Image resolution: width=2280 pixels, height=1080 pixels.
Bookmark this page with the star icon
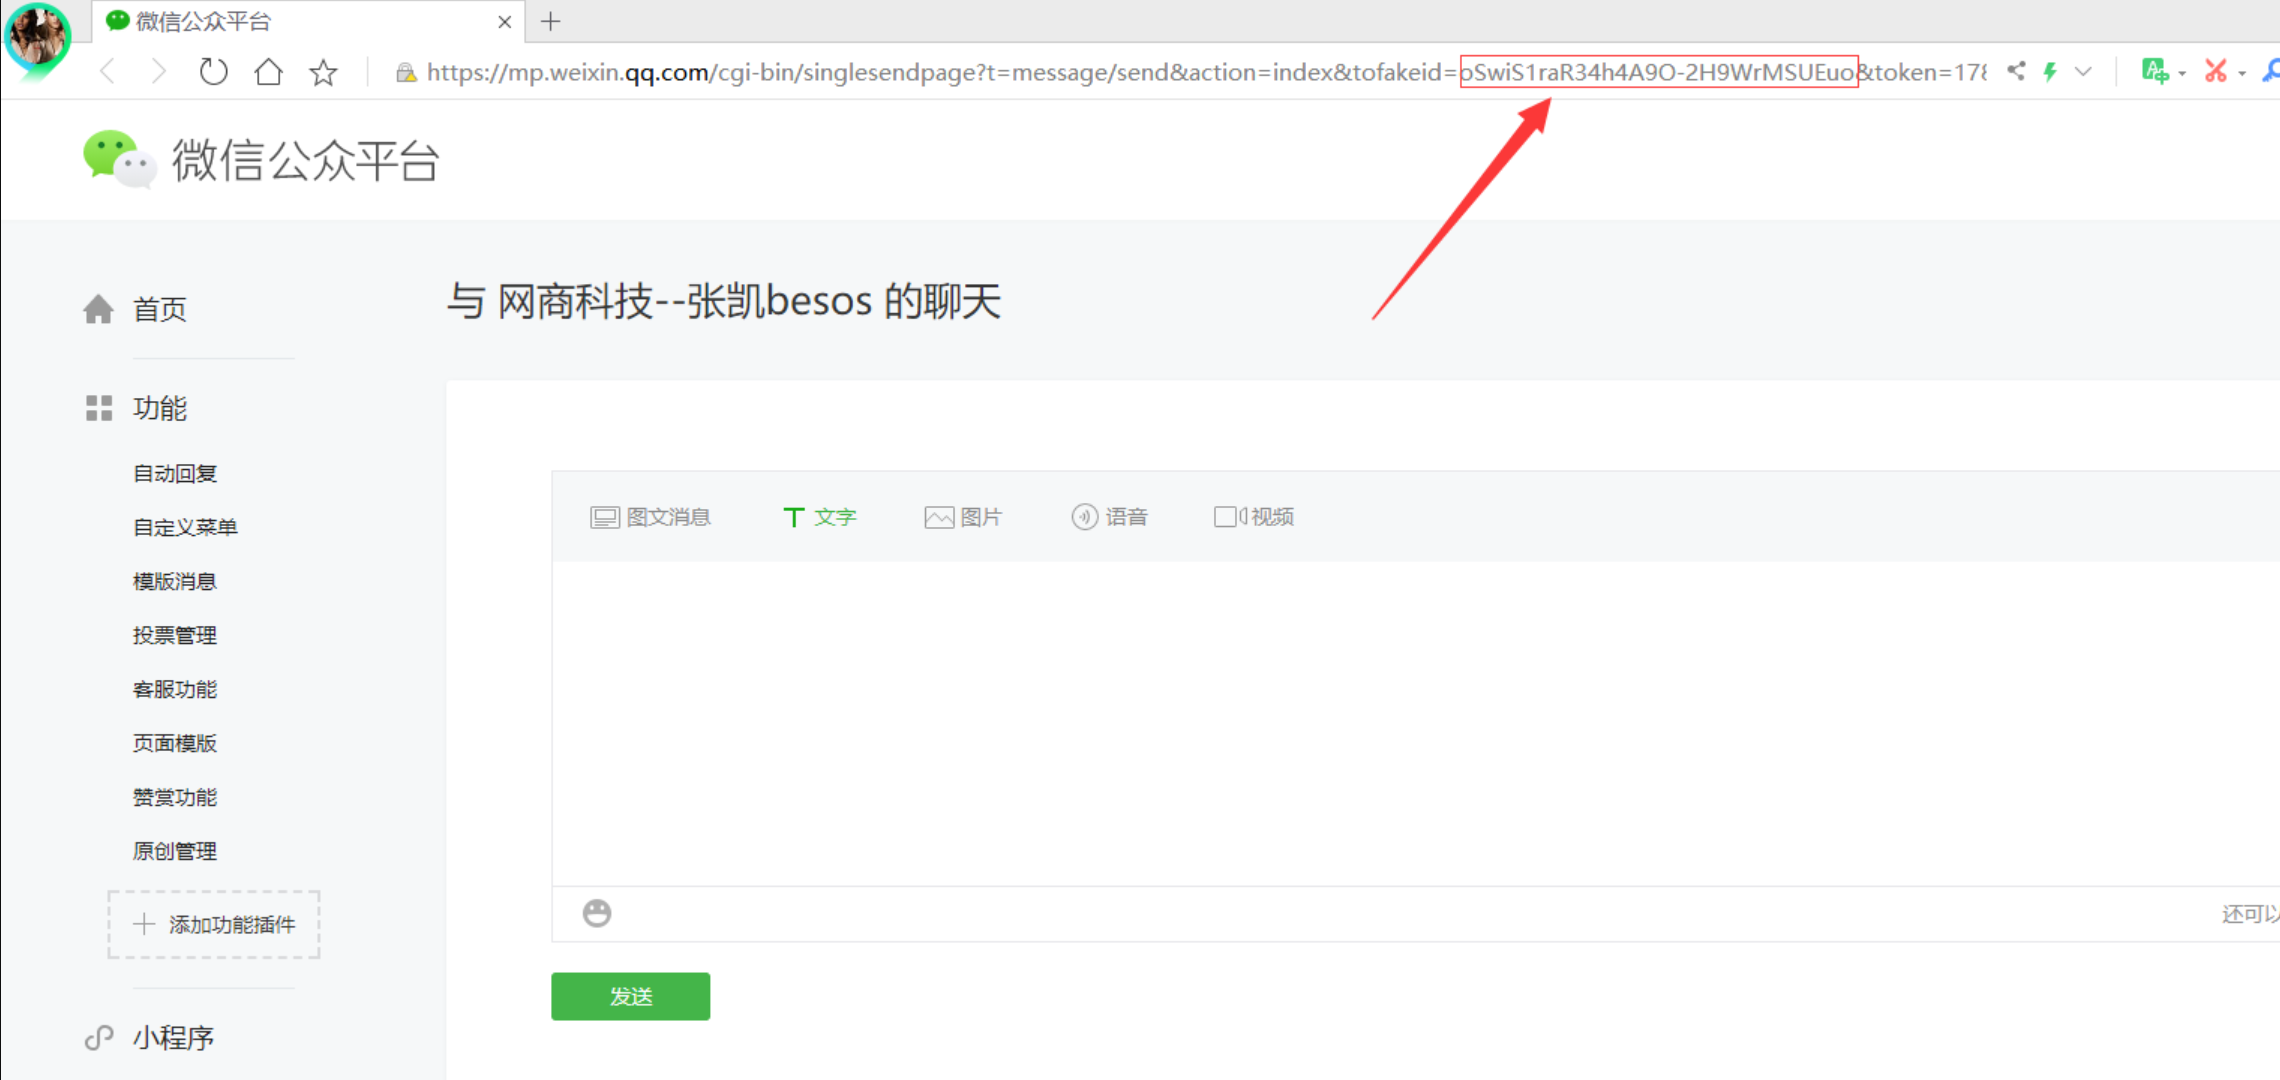[323, 72]
